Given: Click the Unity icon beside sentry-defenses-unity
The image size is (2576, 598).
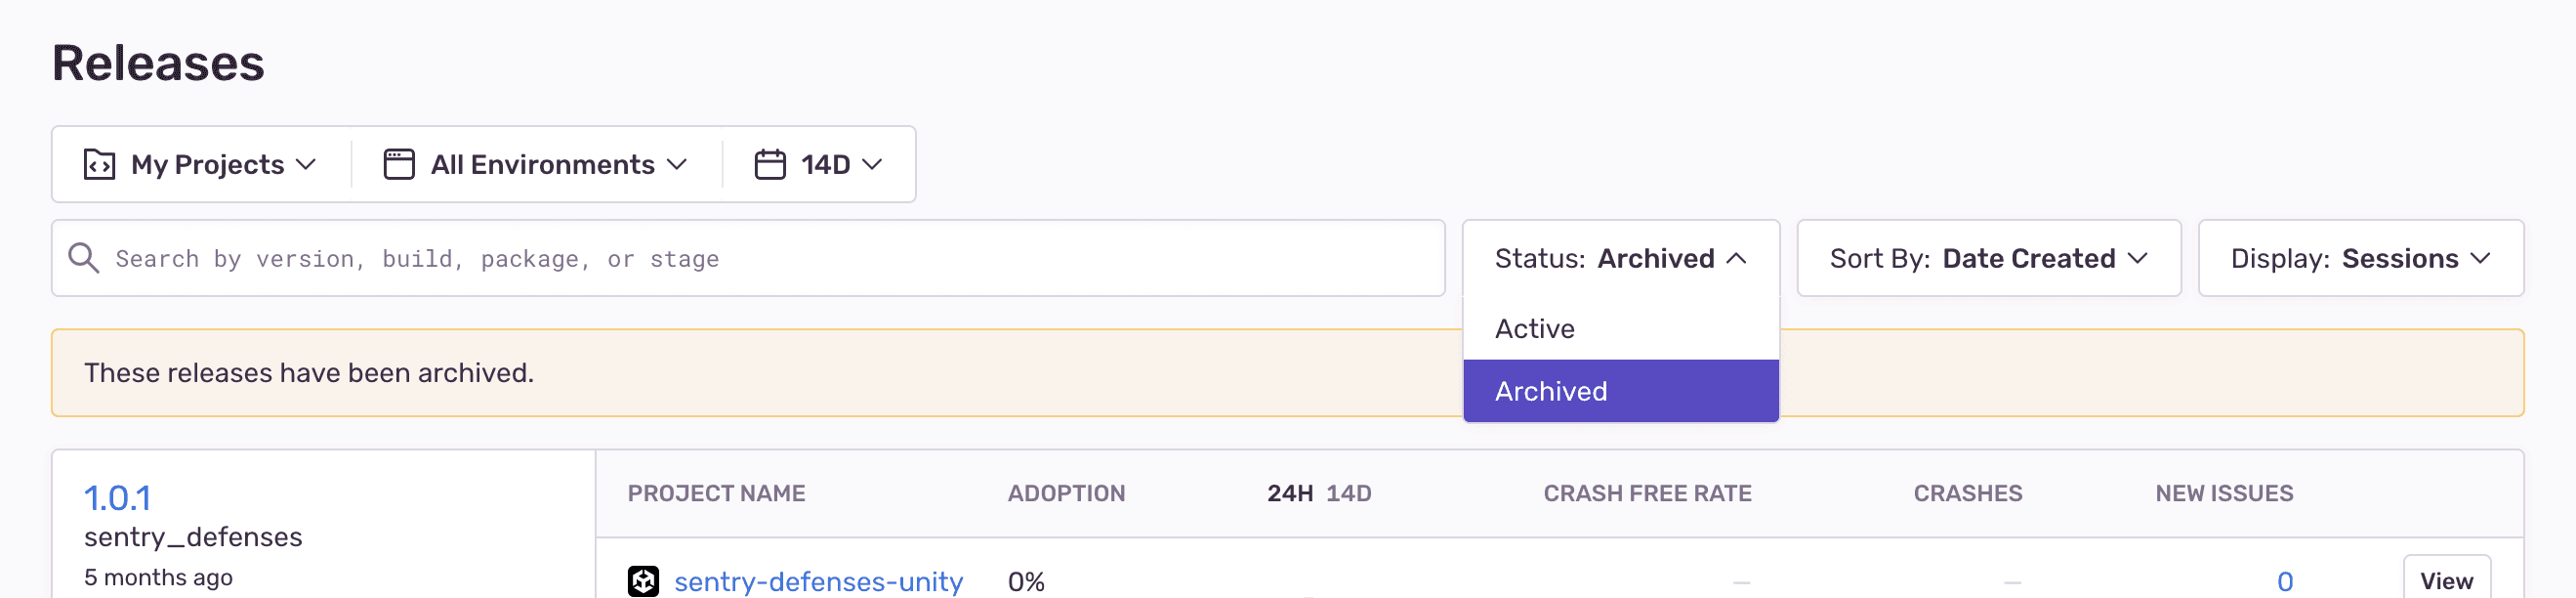Looking at the screenshot, I should coord(643,581).
